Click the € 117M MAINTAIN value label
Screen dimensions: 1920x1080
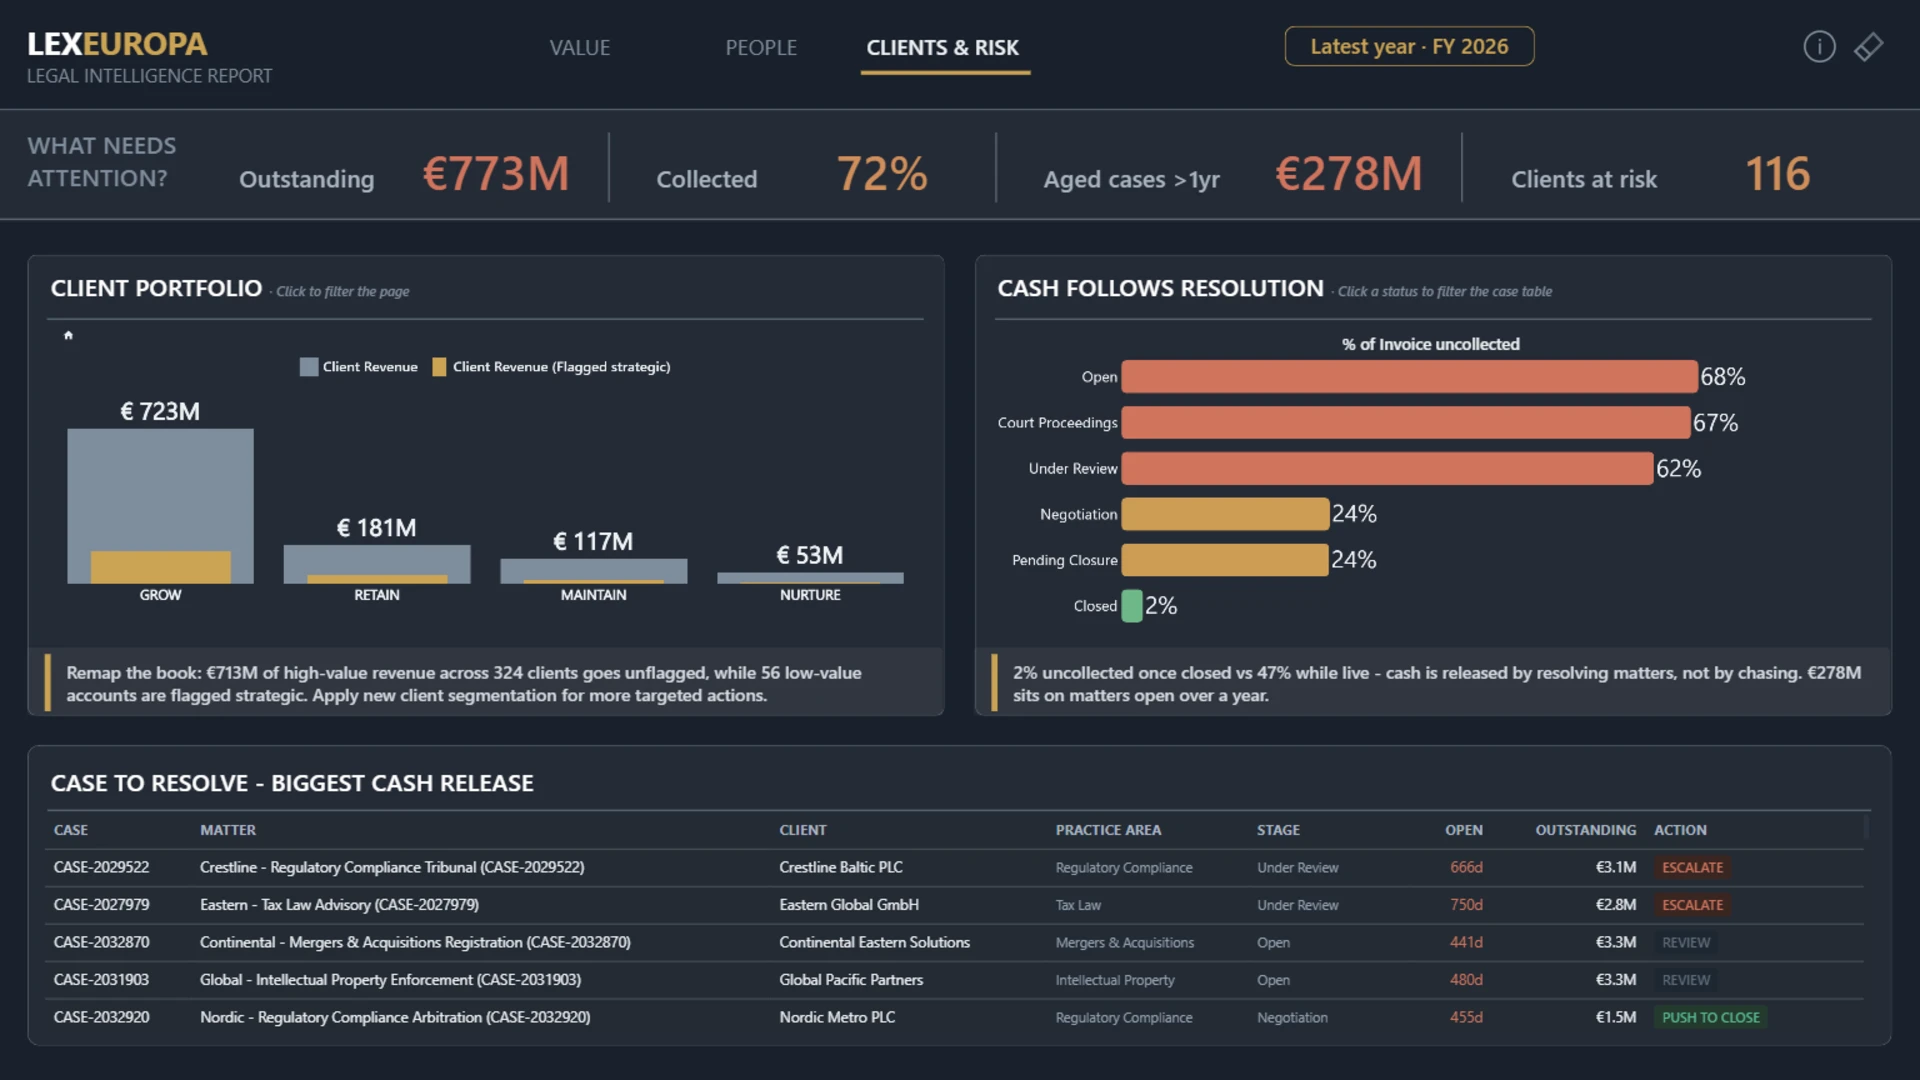(x=593, y=541)
